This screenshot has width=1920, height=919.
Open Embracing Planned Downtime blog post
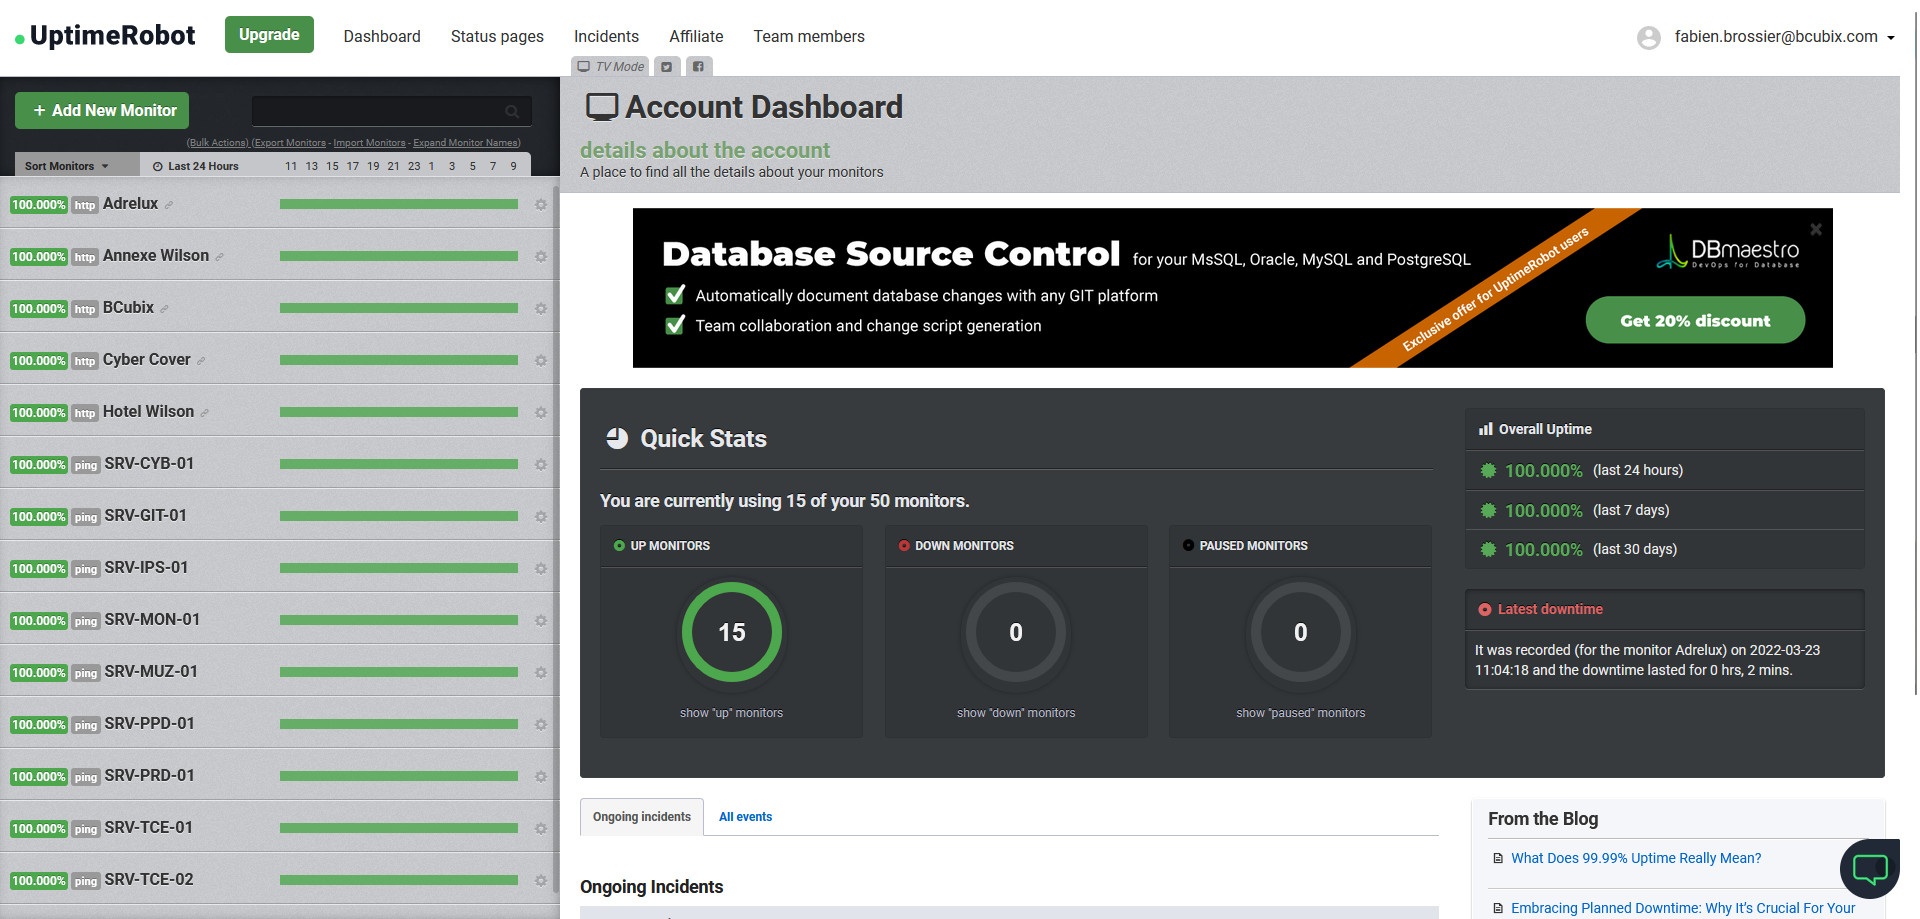coord(1683,908)
